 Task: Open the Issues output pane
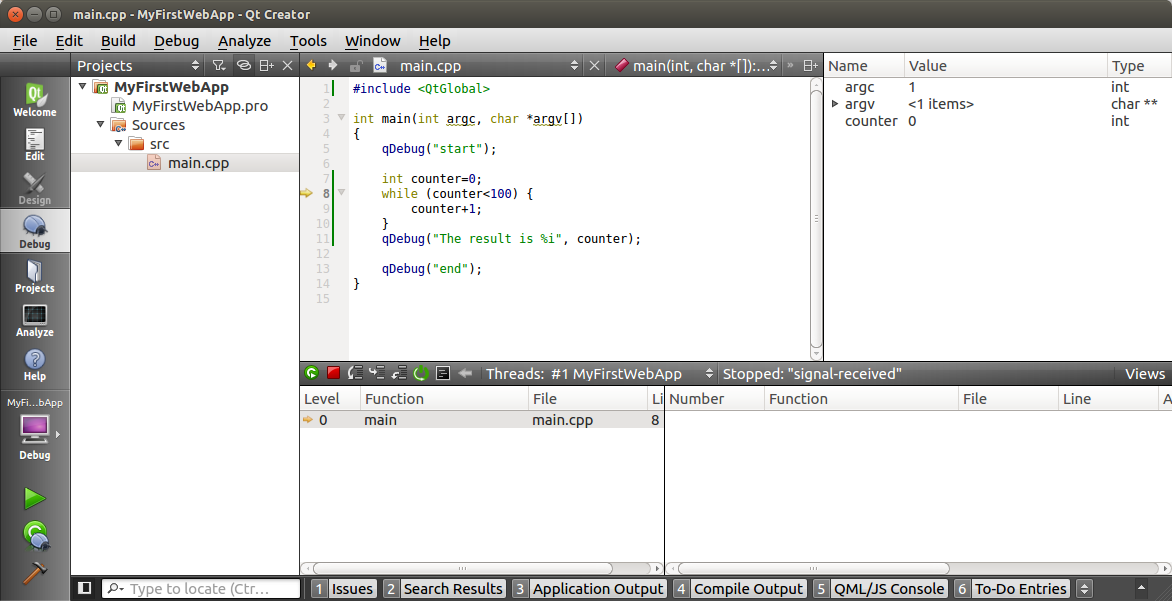[344, 588]
